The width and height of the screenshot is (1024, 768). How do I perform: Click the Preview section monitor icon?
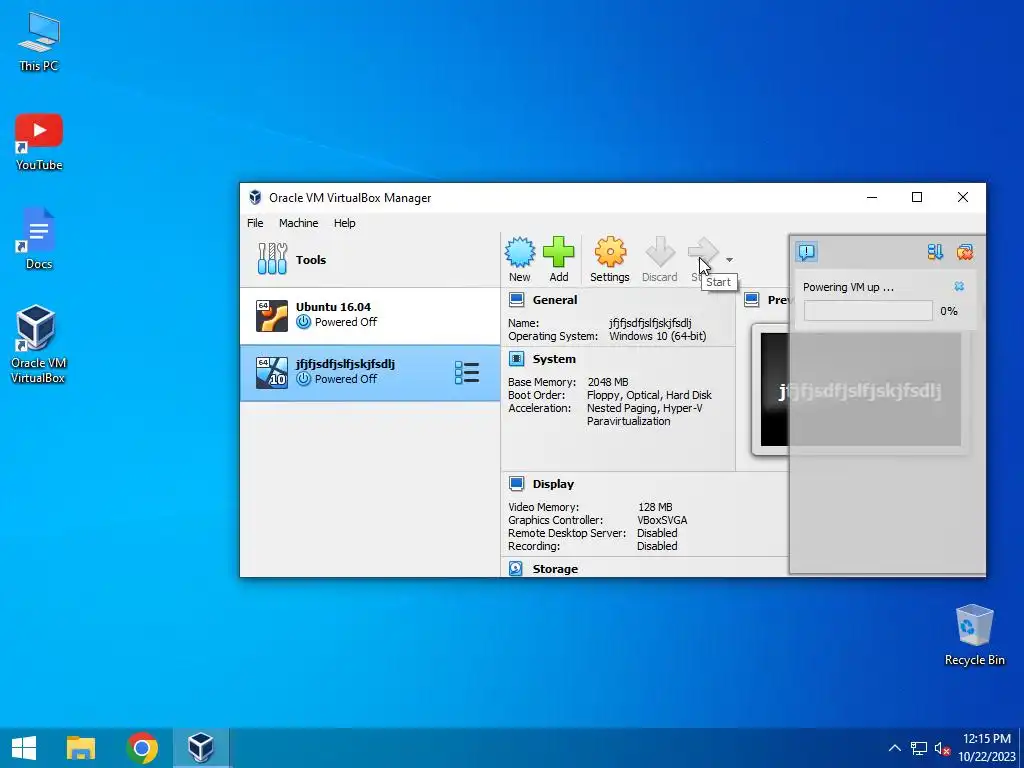[752, 300]
